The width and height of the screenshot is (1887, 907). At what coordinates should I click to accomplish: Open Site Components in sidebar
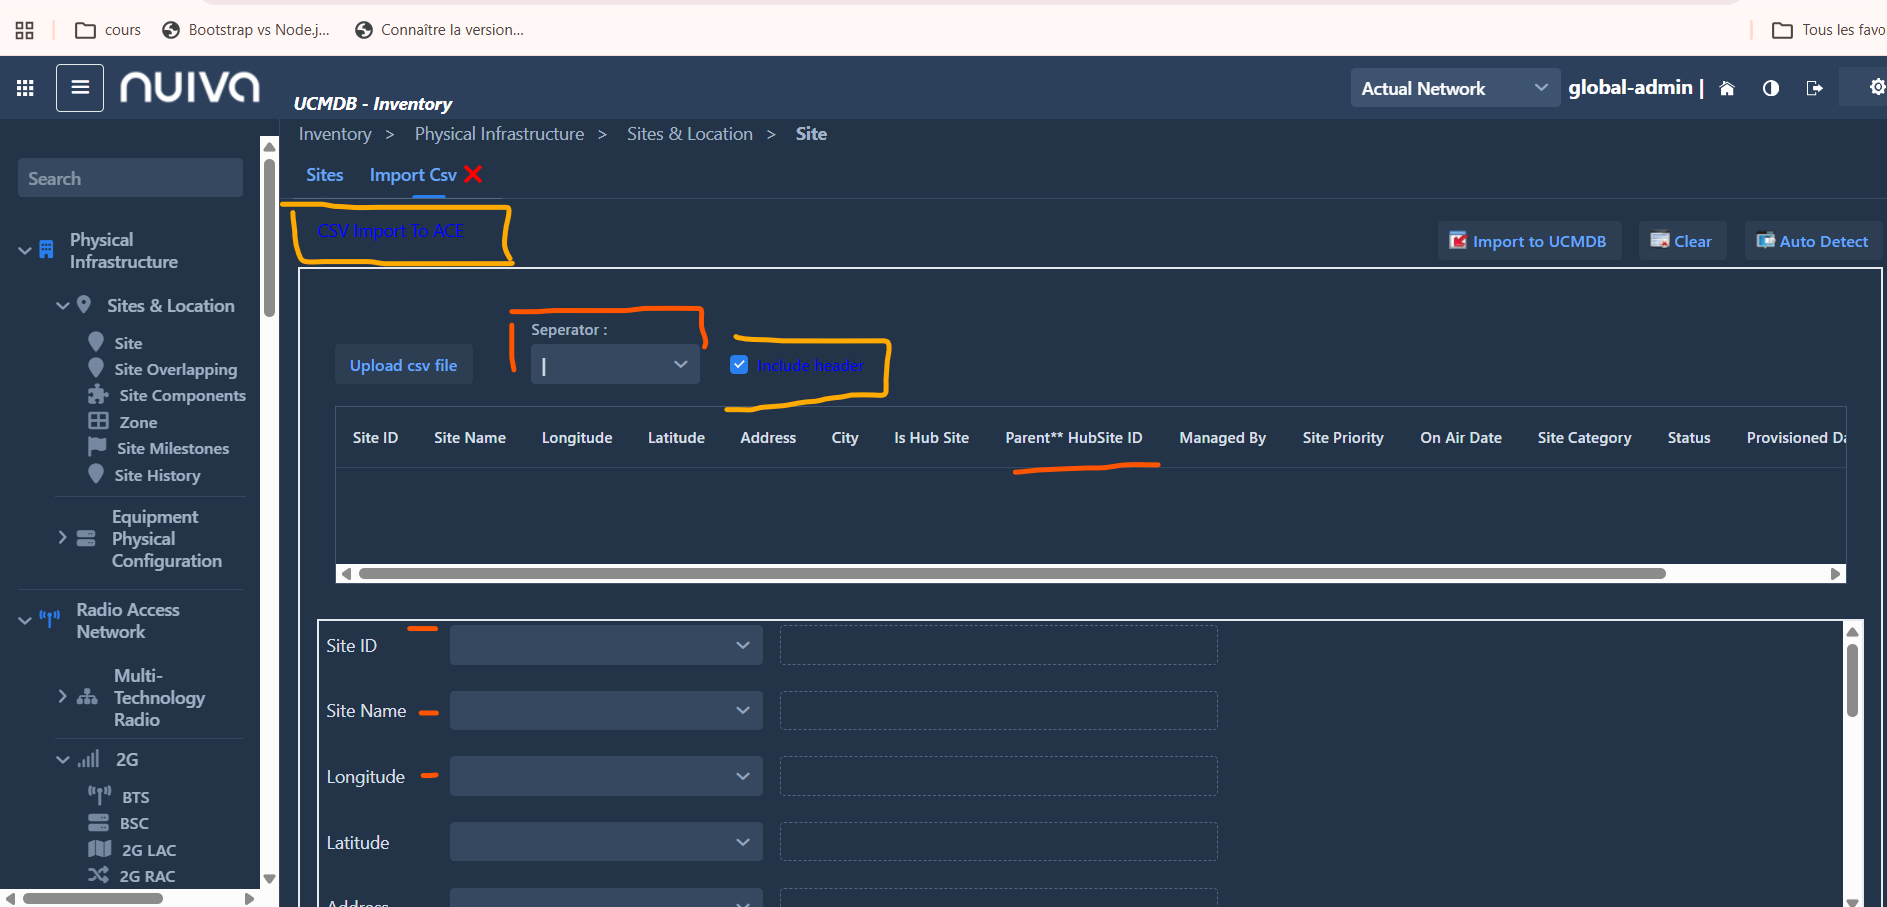click(182, 396)
